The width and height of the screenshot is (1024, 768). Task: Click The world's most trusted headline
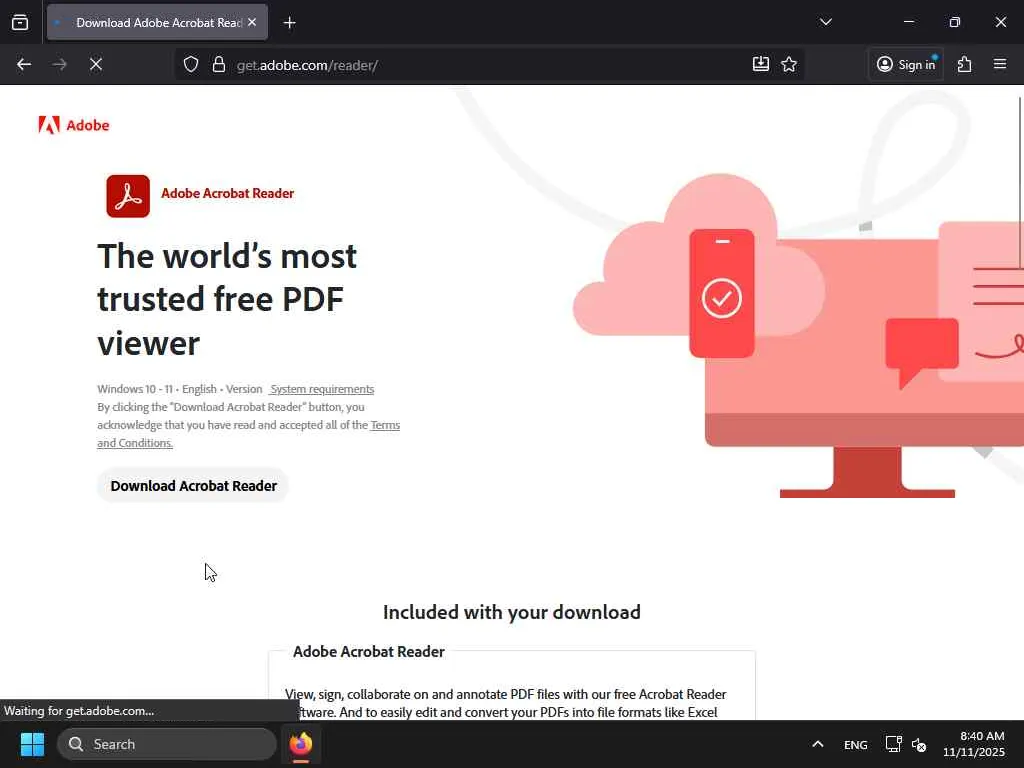pyautogui.click(x=227, y=300)
